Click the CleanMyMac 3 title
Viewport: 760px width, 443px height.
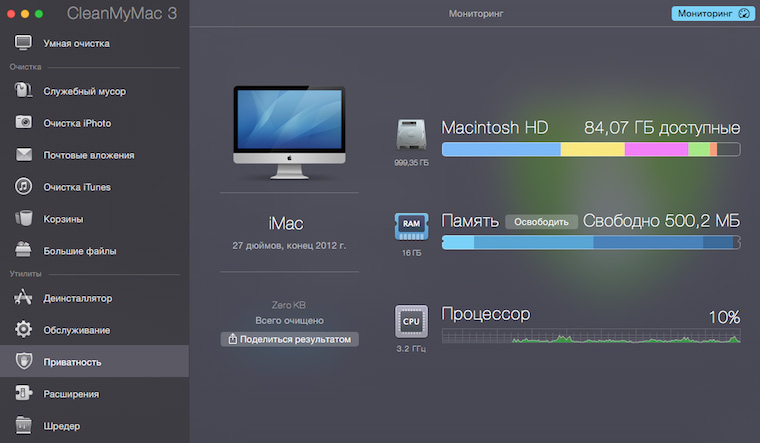tap(122, 14)
